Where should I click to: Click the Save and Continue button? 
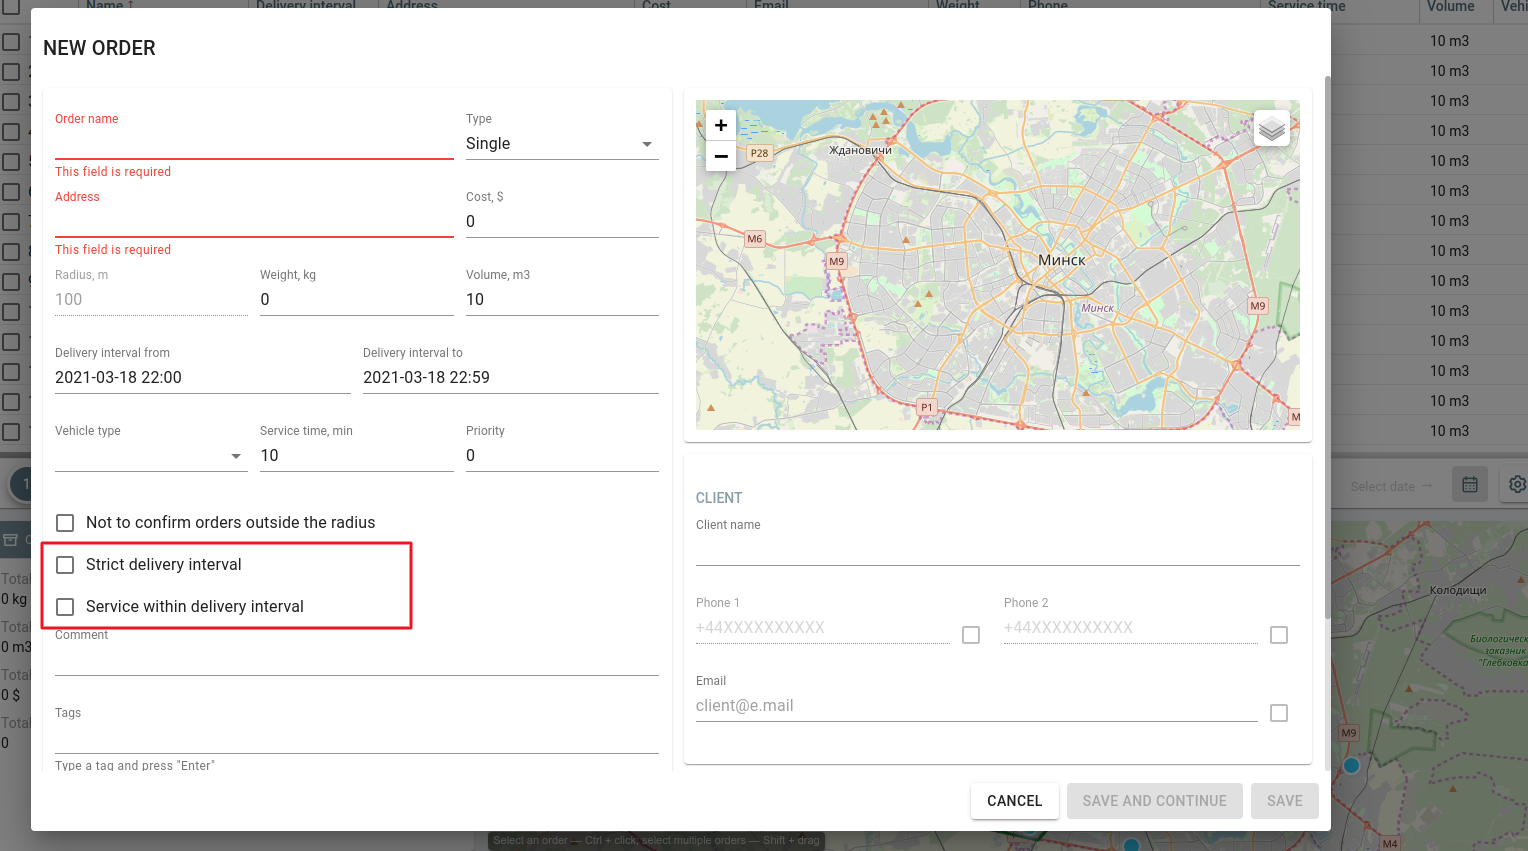coord(1154,801)
